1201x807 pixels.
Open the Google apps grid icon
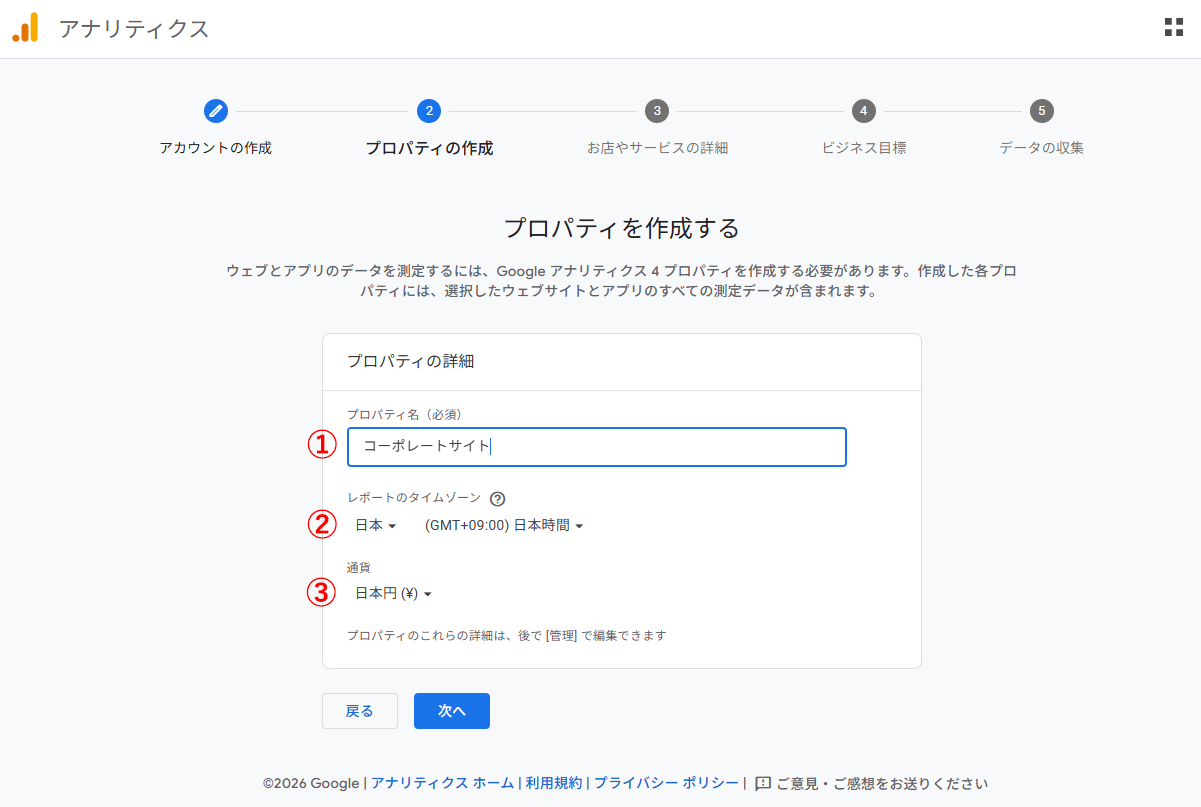pos(1172,27)
